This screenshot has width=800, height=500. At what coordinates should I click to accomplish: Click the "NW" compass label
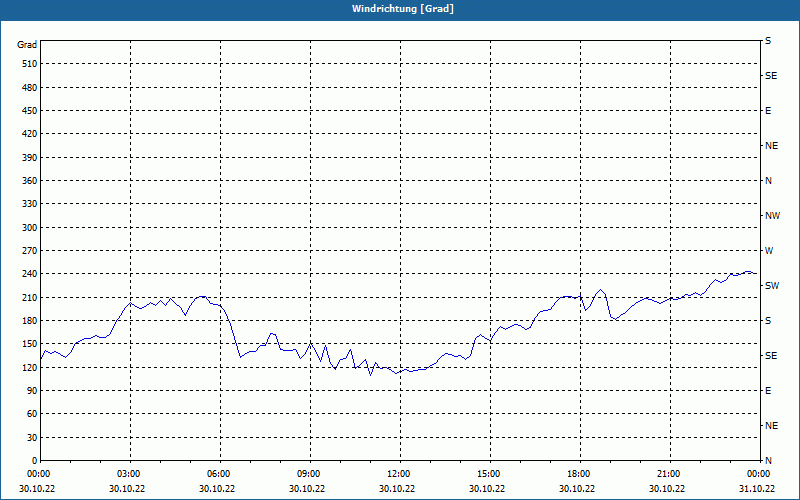(x=772, y=216)
